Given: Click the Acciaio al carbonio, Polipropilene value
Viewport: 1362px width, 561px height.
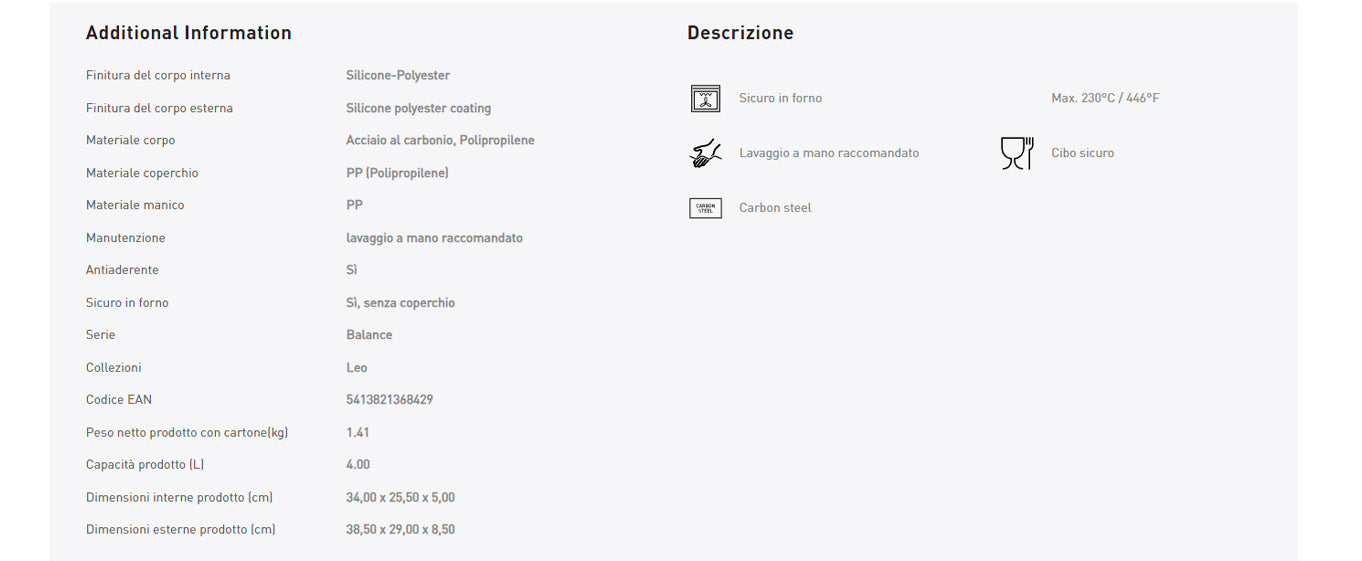Looking at the screenshot, I should tap(440, 140).
